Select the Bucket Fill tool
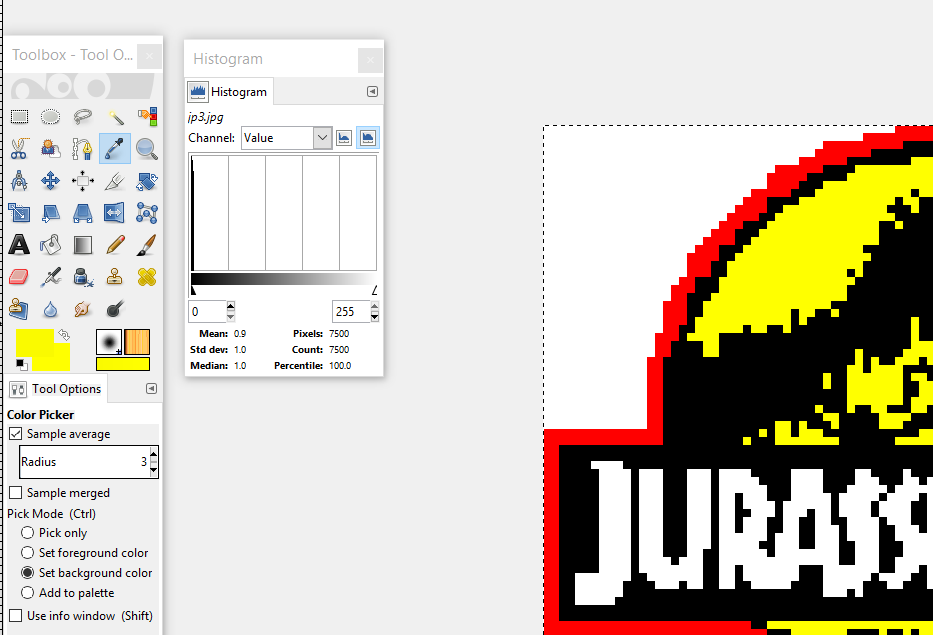 [x=51, y=245]
